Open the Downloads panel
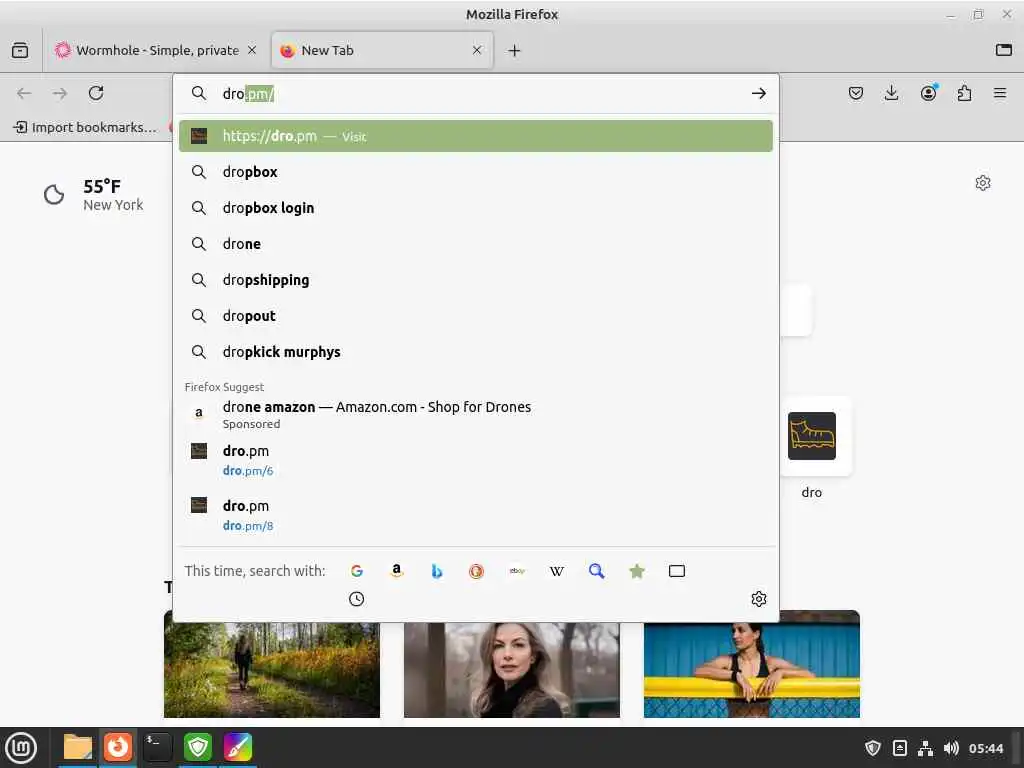 891,93
